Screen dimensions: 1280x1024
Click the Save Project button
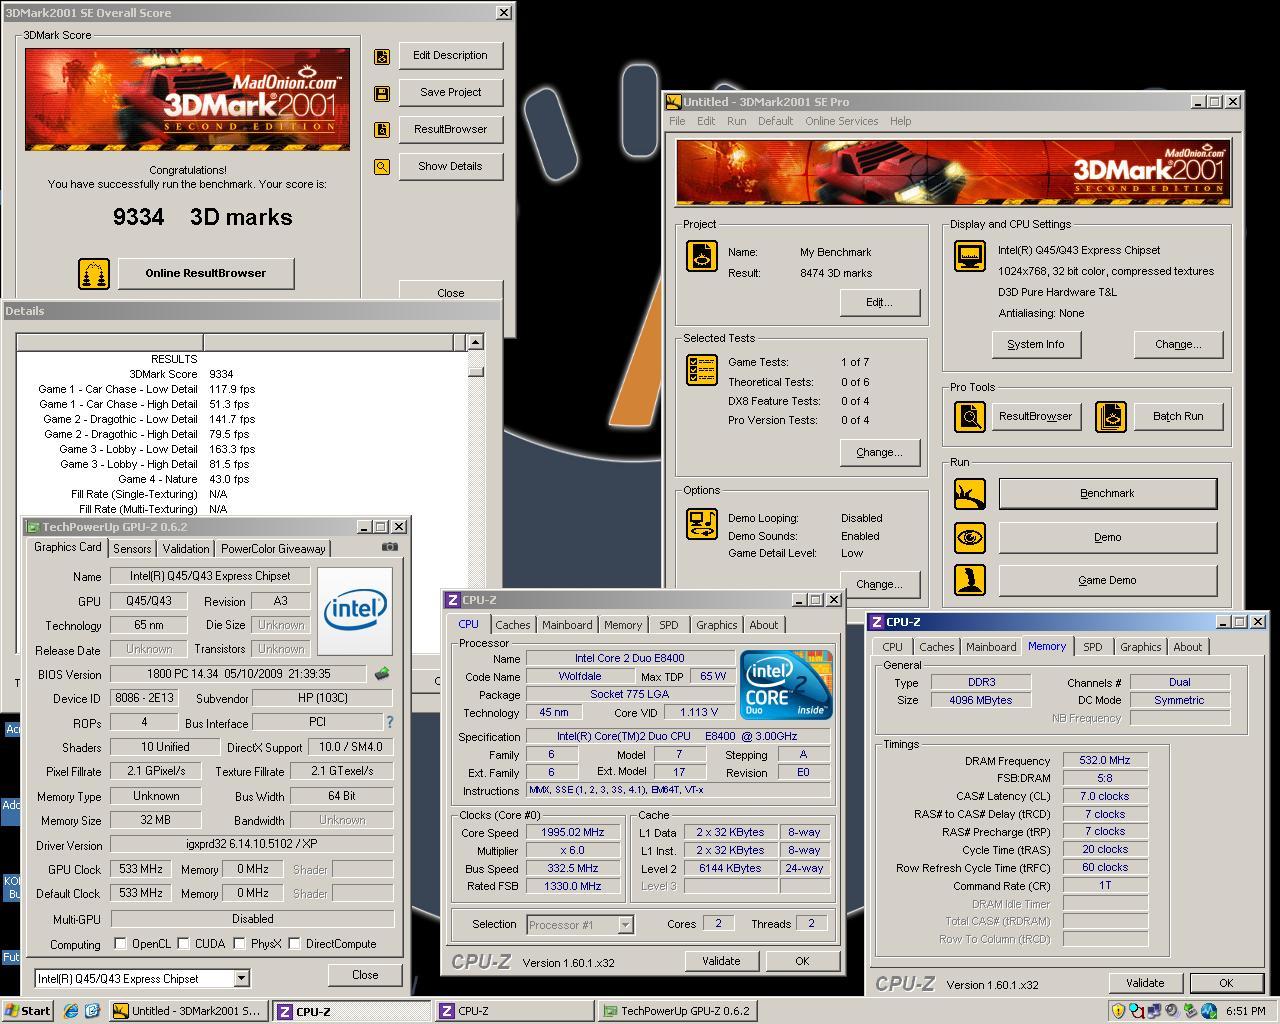click(x=451, y=92)
